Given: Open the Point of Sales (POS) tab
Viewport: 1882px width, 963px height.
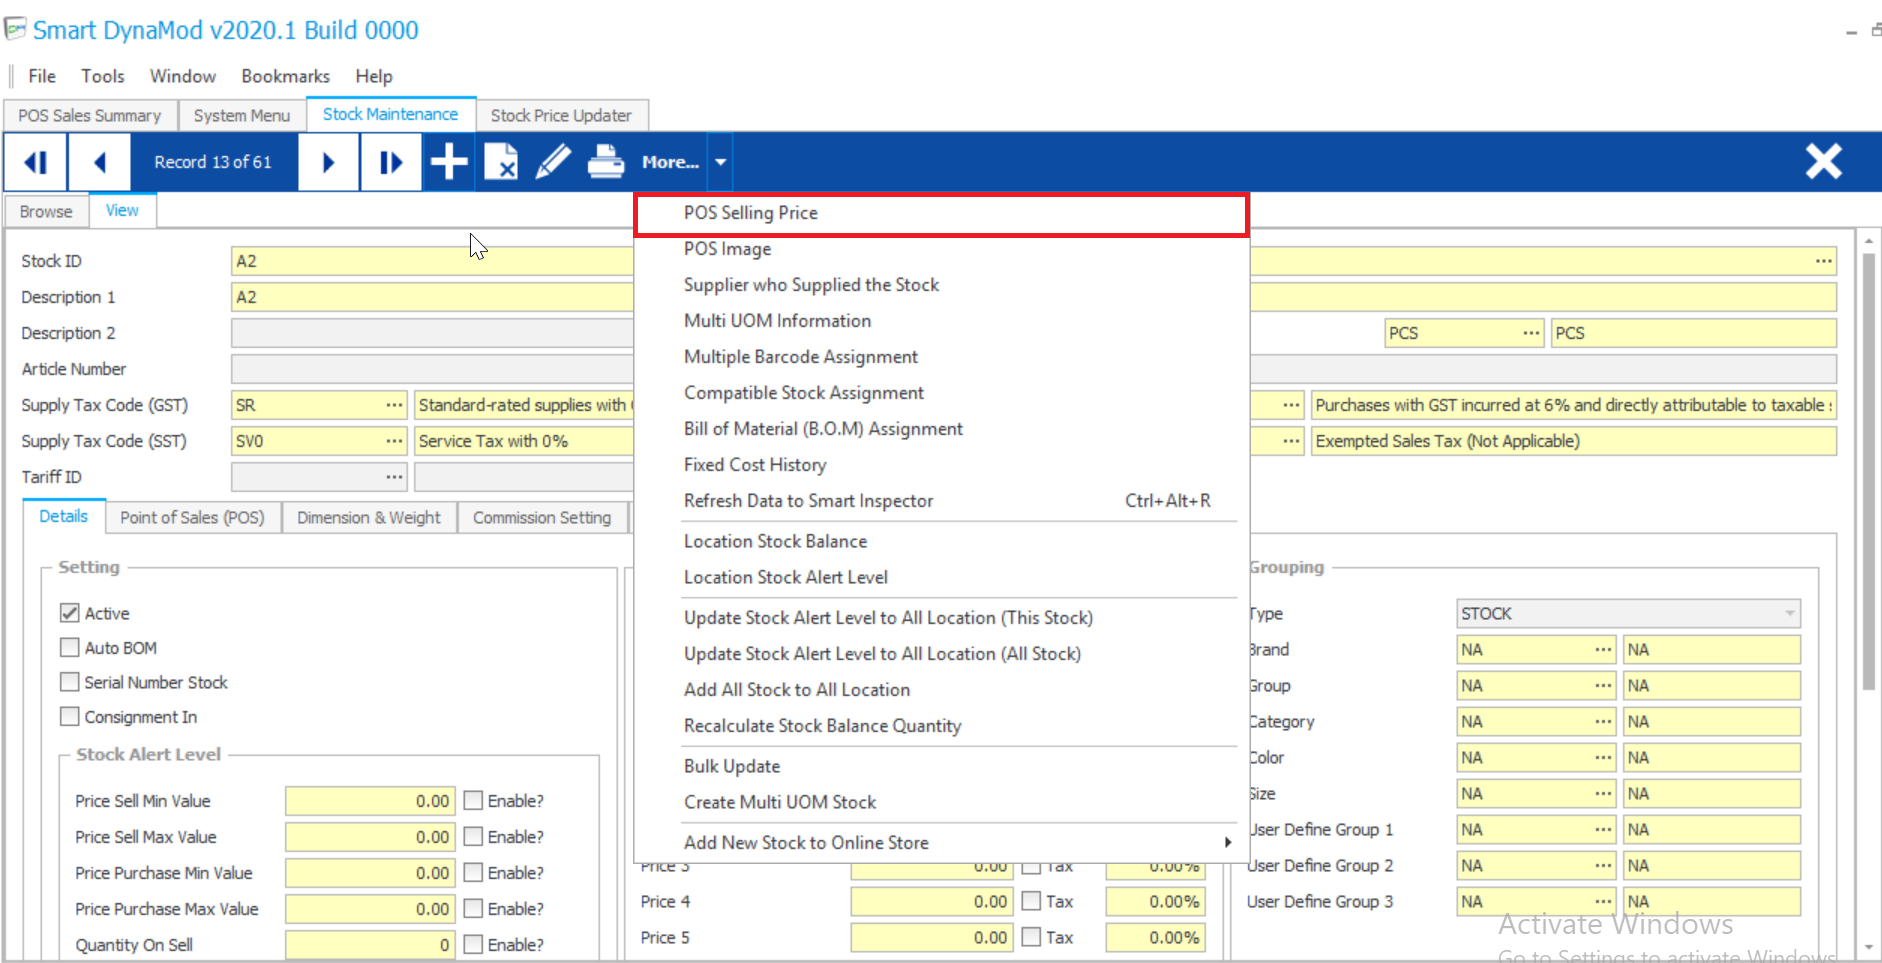Looking at the screenshot, I should (x=192, y=517).
